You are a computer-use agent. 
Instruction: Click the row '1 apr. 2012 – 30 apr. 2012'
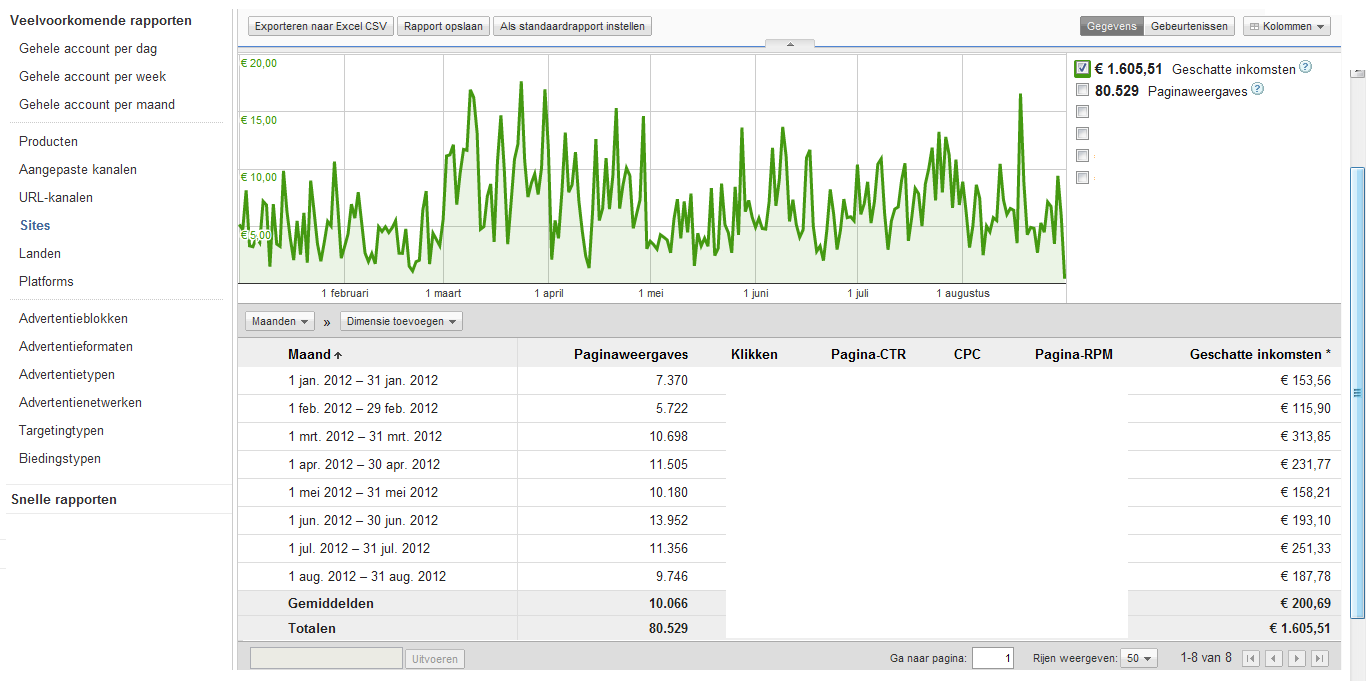[789, 465]
